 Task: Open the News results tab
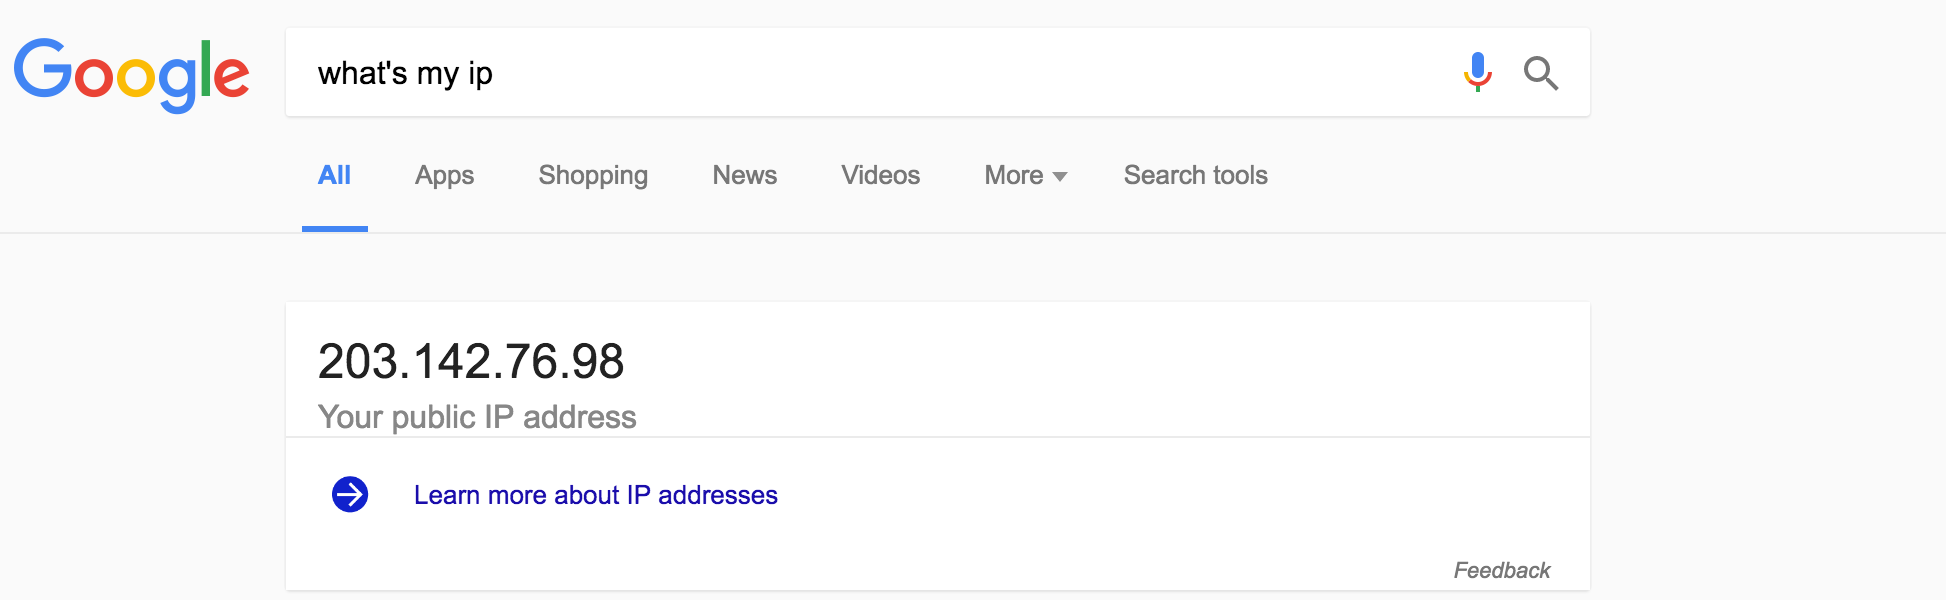(x=744, y=175)
